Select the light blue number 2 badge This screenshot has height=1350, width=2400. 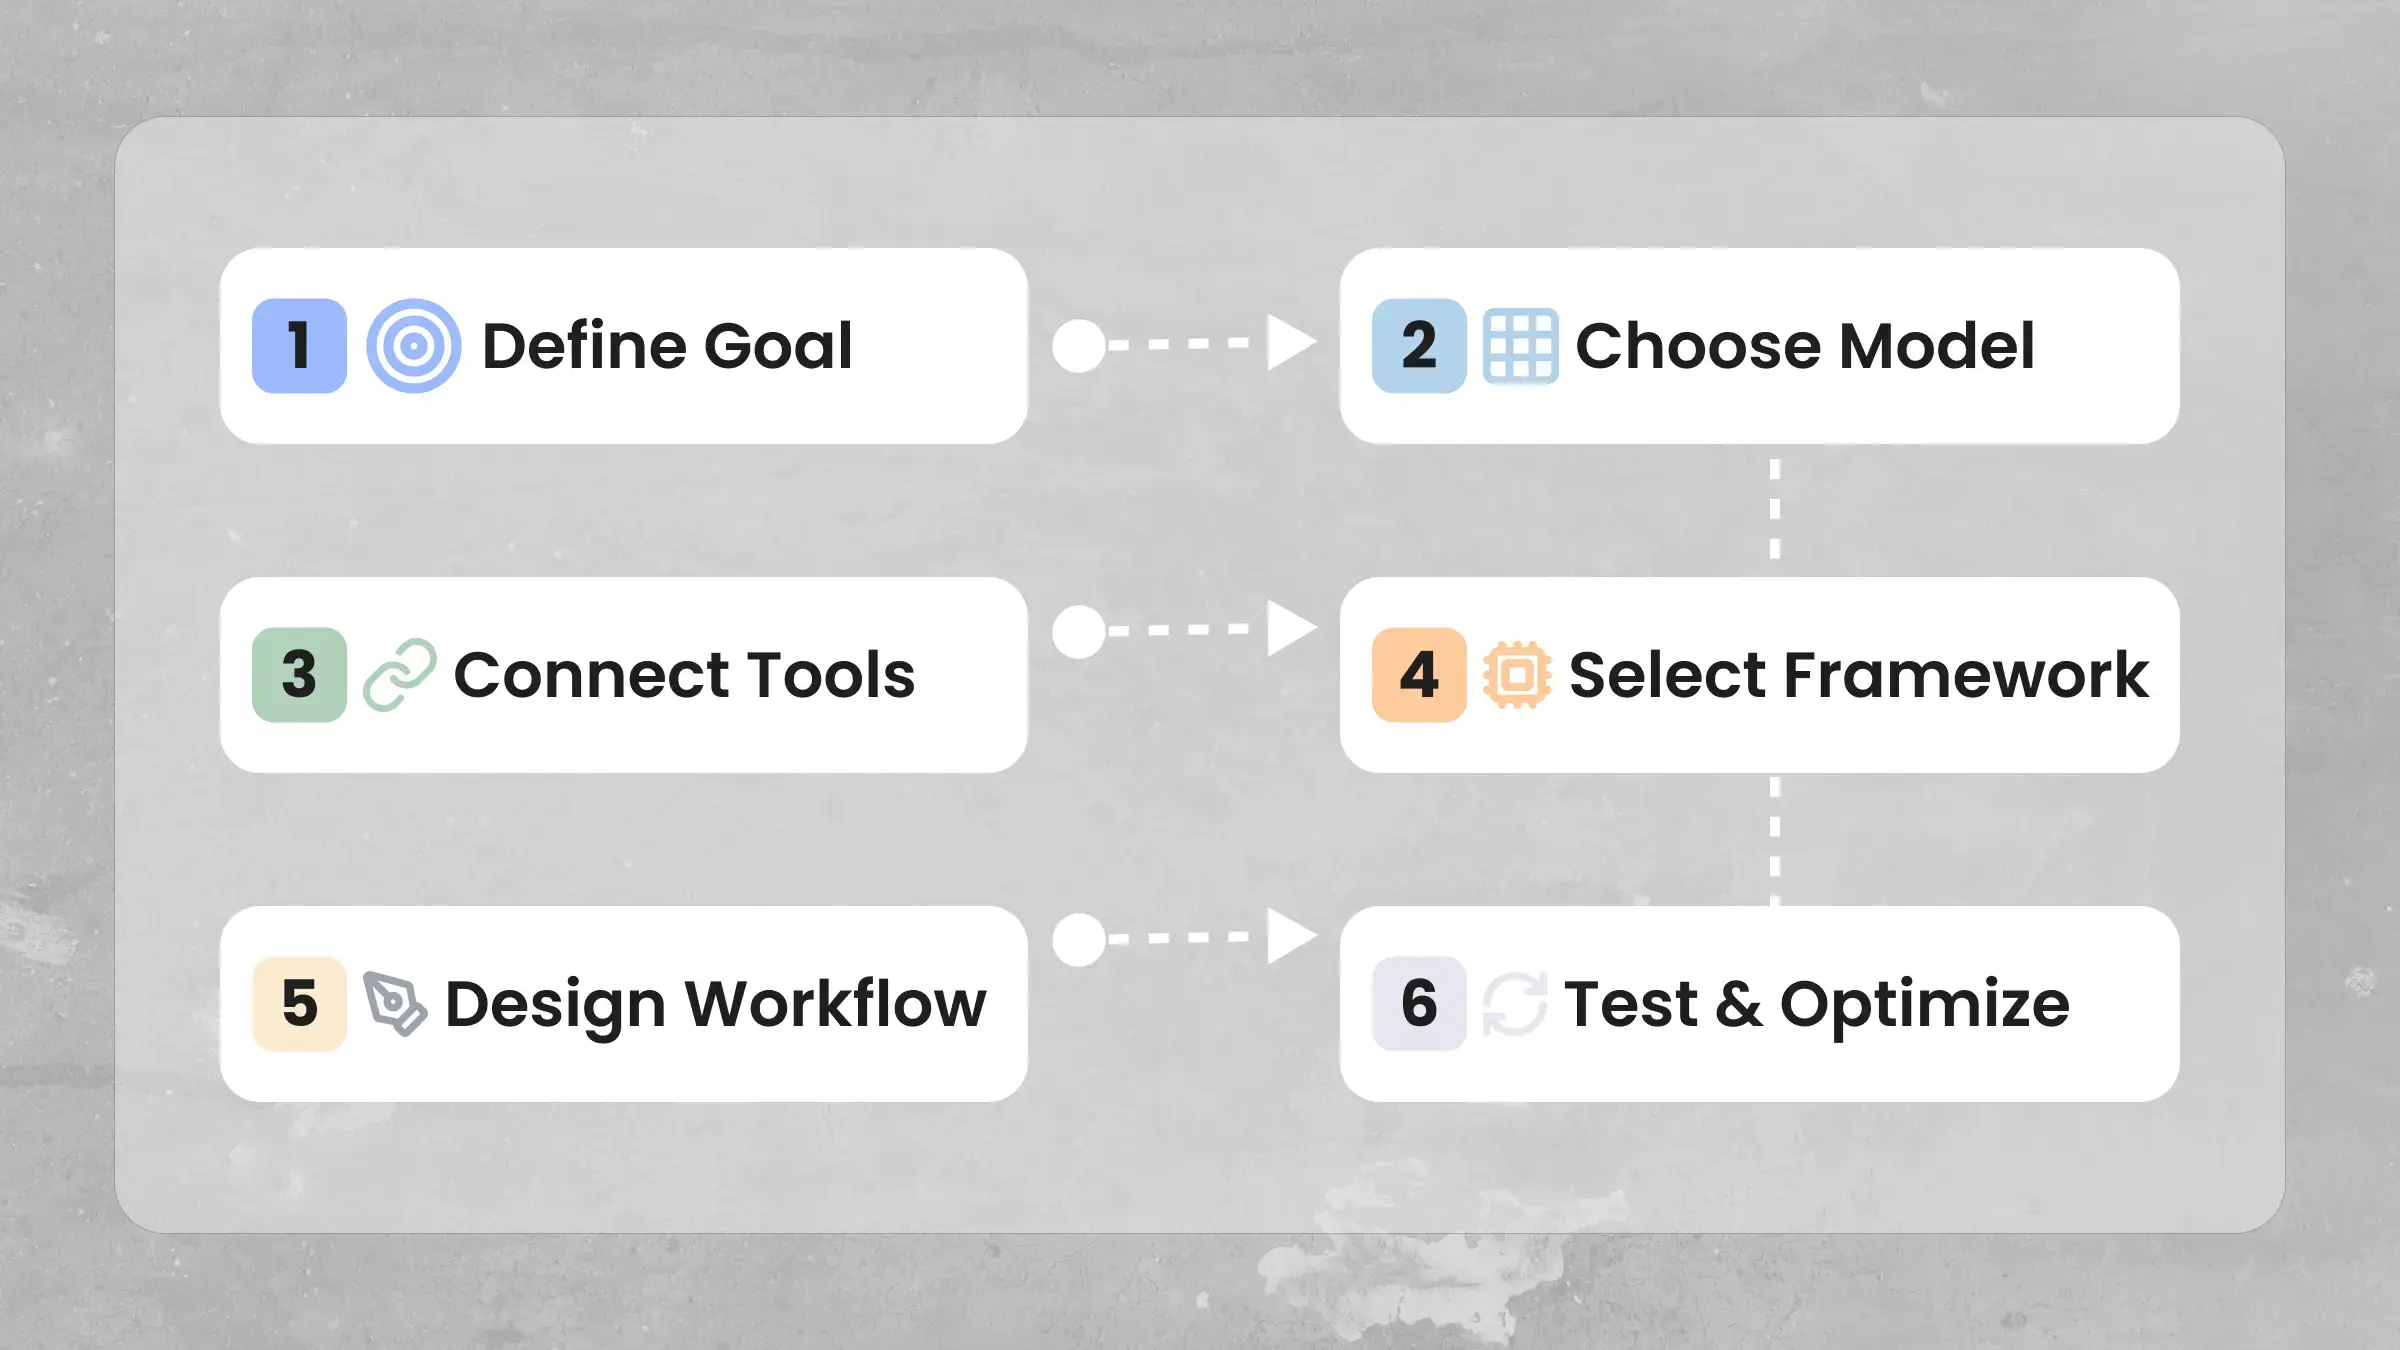(1419, 346)
